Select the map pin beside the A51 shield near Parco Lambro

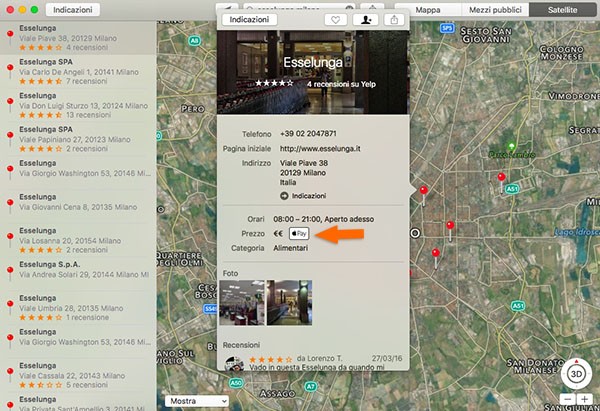pyautogui.click(x=501, y=177)
